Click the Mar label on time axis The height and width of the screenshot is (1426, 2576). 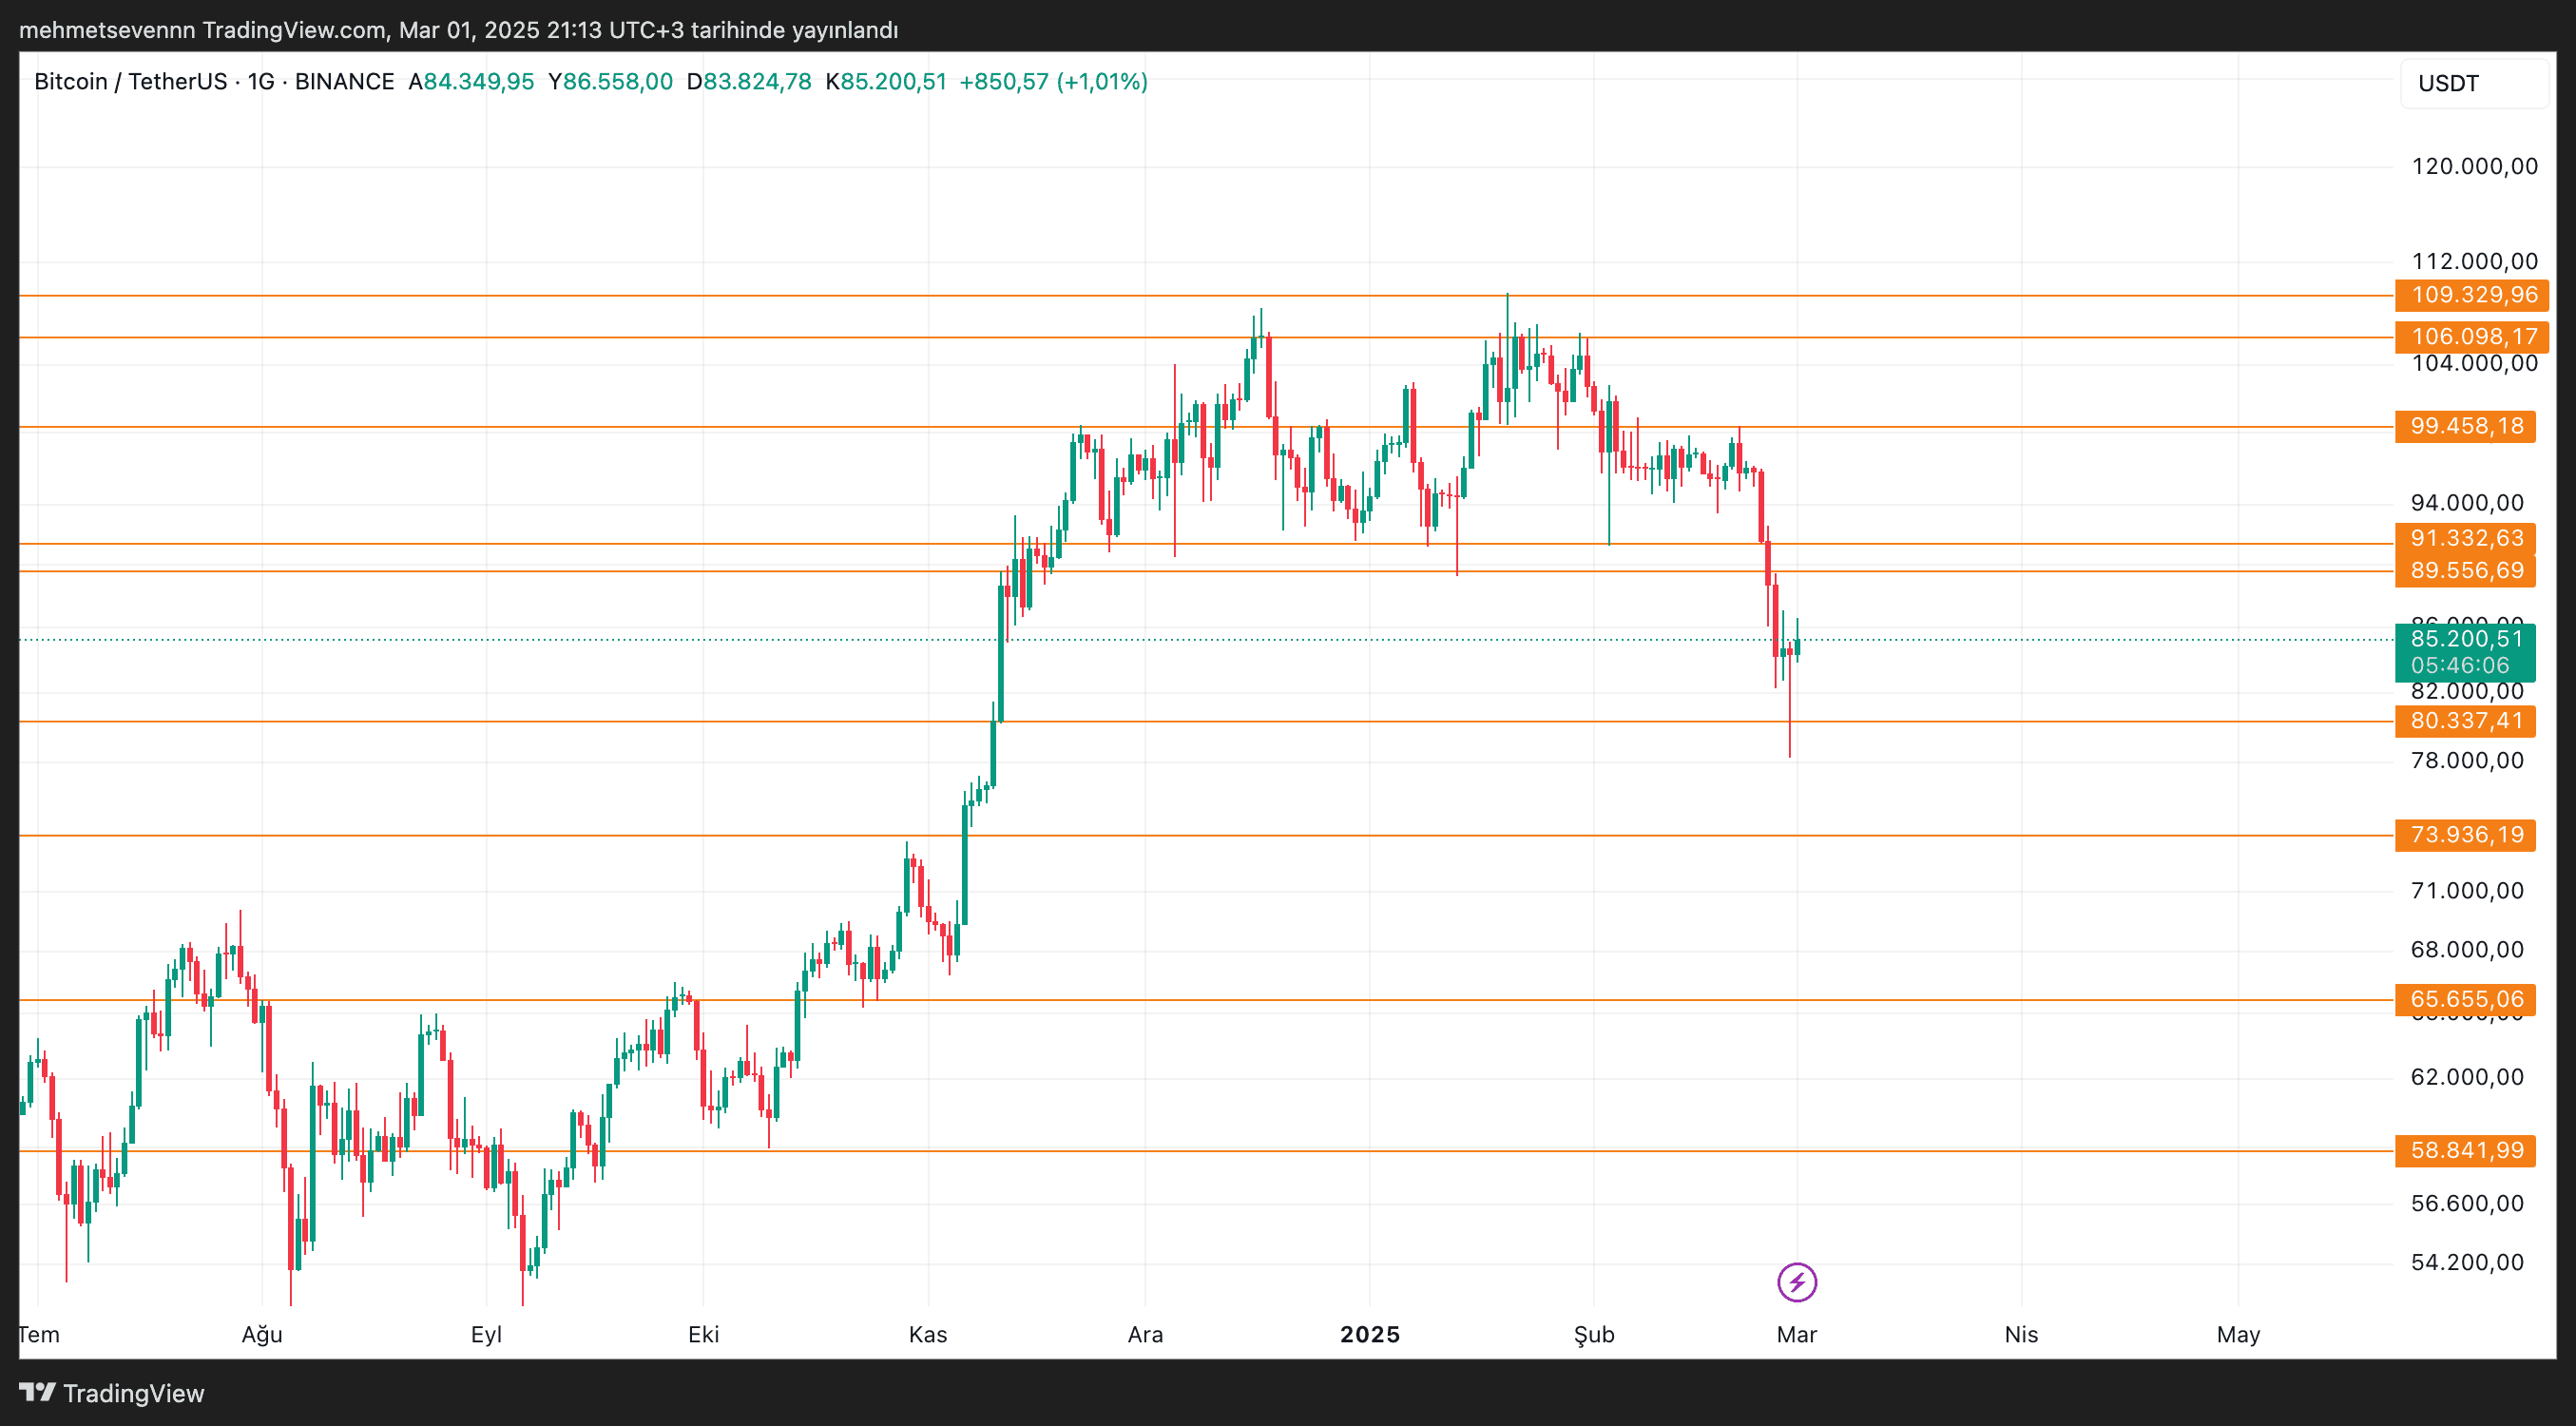tap(1796, 1335)
